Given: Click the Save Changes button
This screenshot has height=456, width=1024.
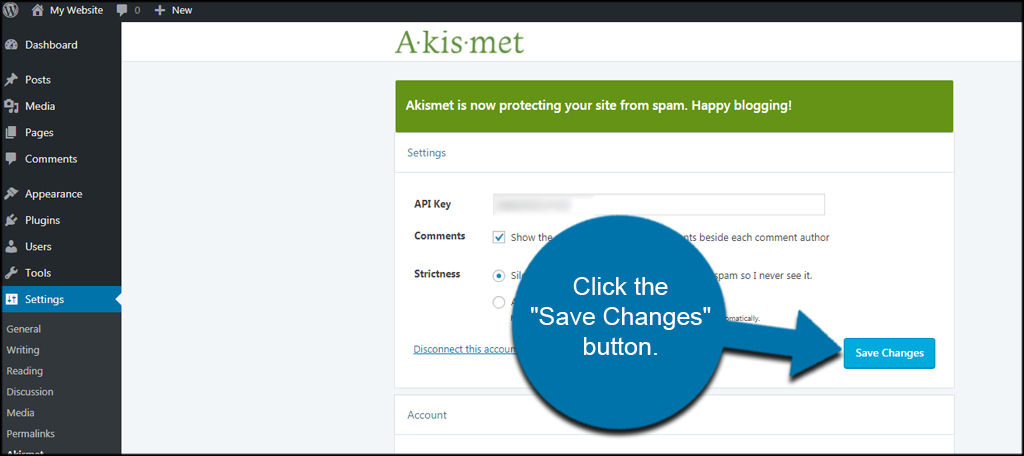Looking at the screenshot, I should pyautogui.click(x=889, y=353).
